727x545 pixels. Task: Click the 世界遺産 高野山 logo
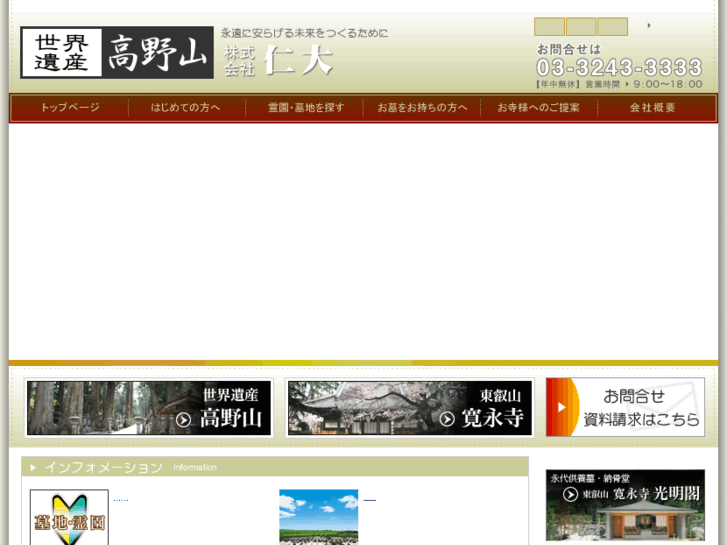coord(117,52)
